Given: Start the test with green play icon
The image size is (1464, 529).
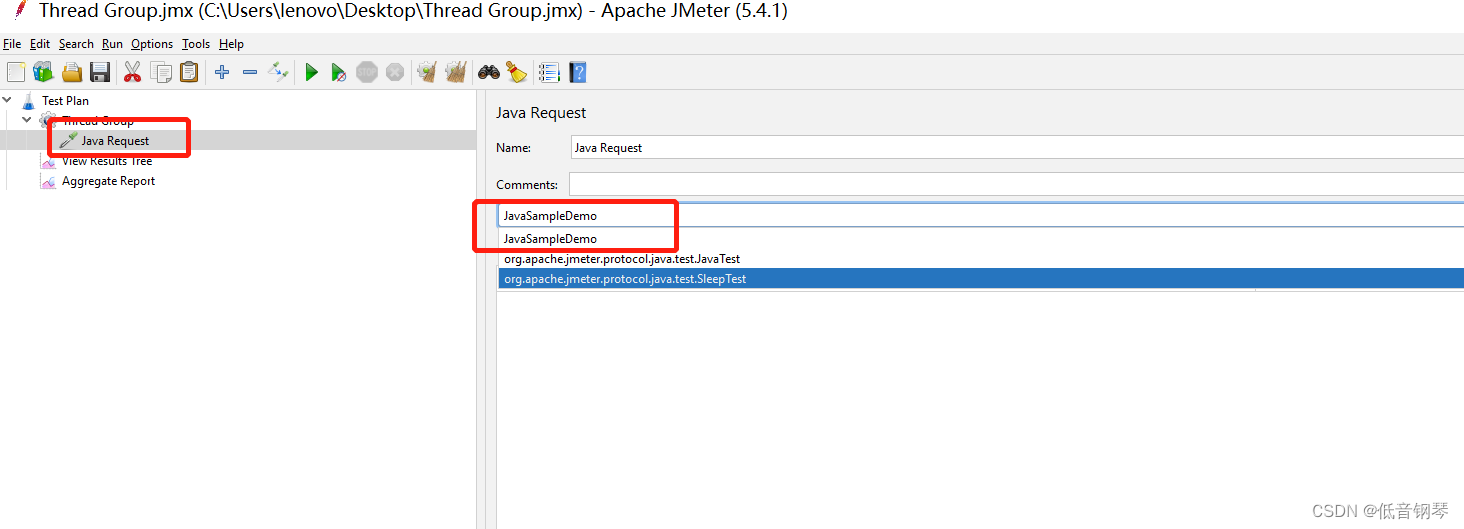Looking at the screenshot, I should (312, 72).
